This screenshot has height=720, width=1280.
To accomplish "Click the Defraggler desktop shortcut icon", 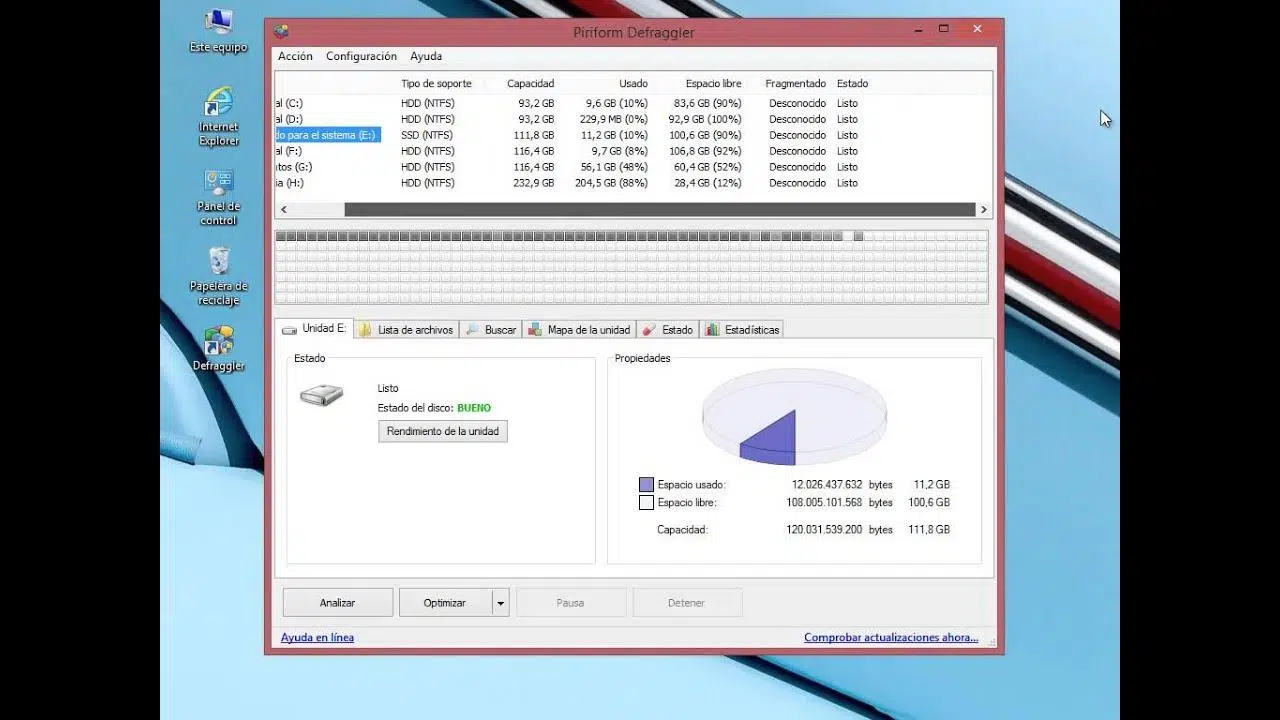I will pos(218,343).
